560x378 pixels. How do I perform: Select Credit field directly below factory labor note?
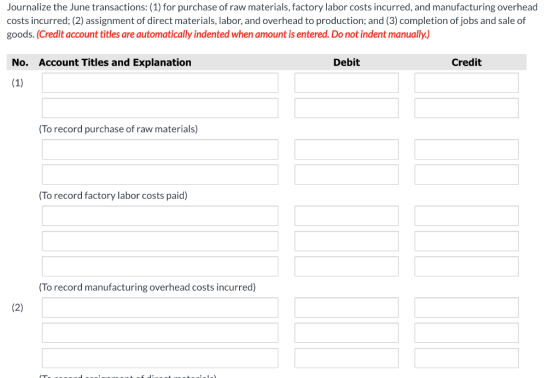pos(466,216)
